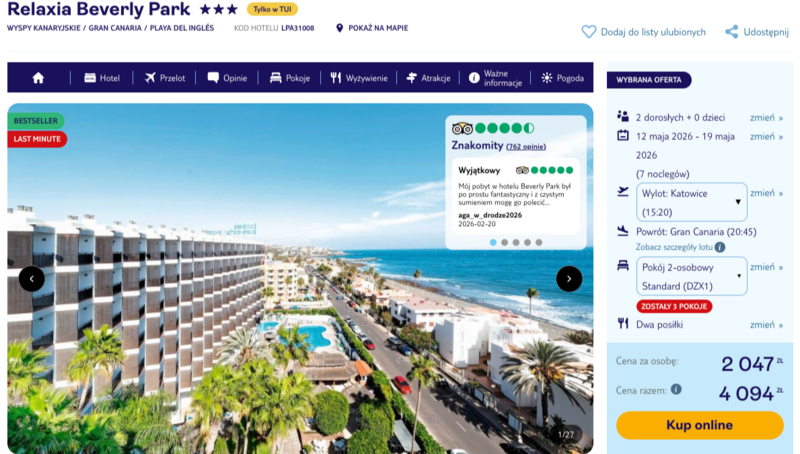The height and width of the screenshot is (454, 800).
Task: Change meal plan via zmień next to Dwa posiłki
Action: [766, 324]
